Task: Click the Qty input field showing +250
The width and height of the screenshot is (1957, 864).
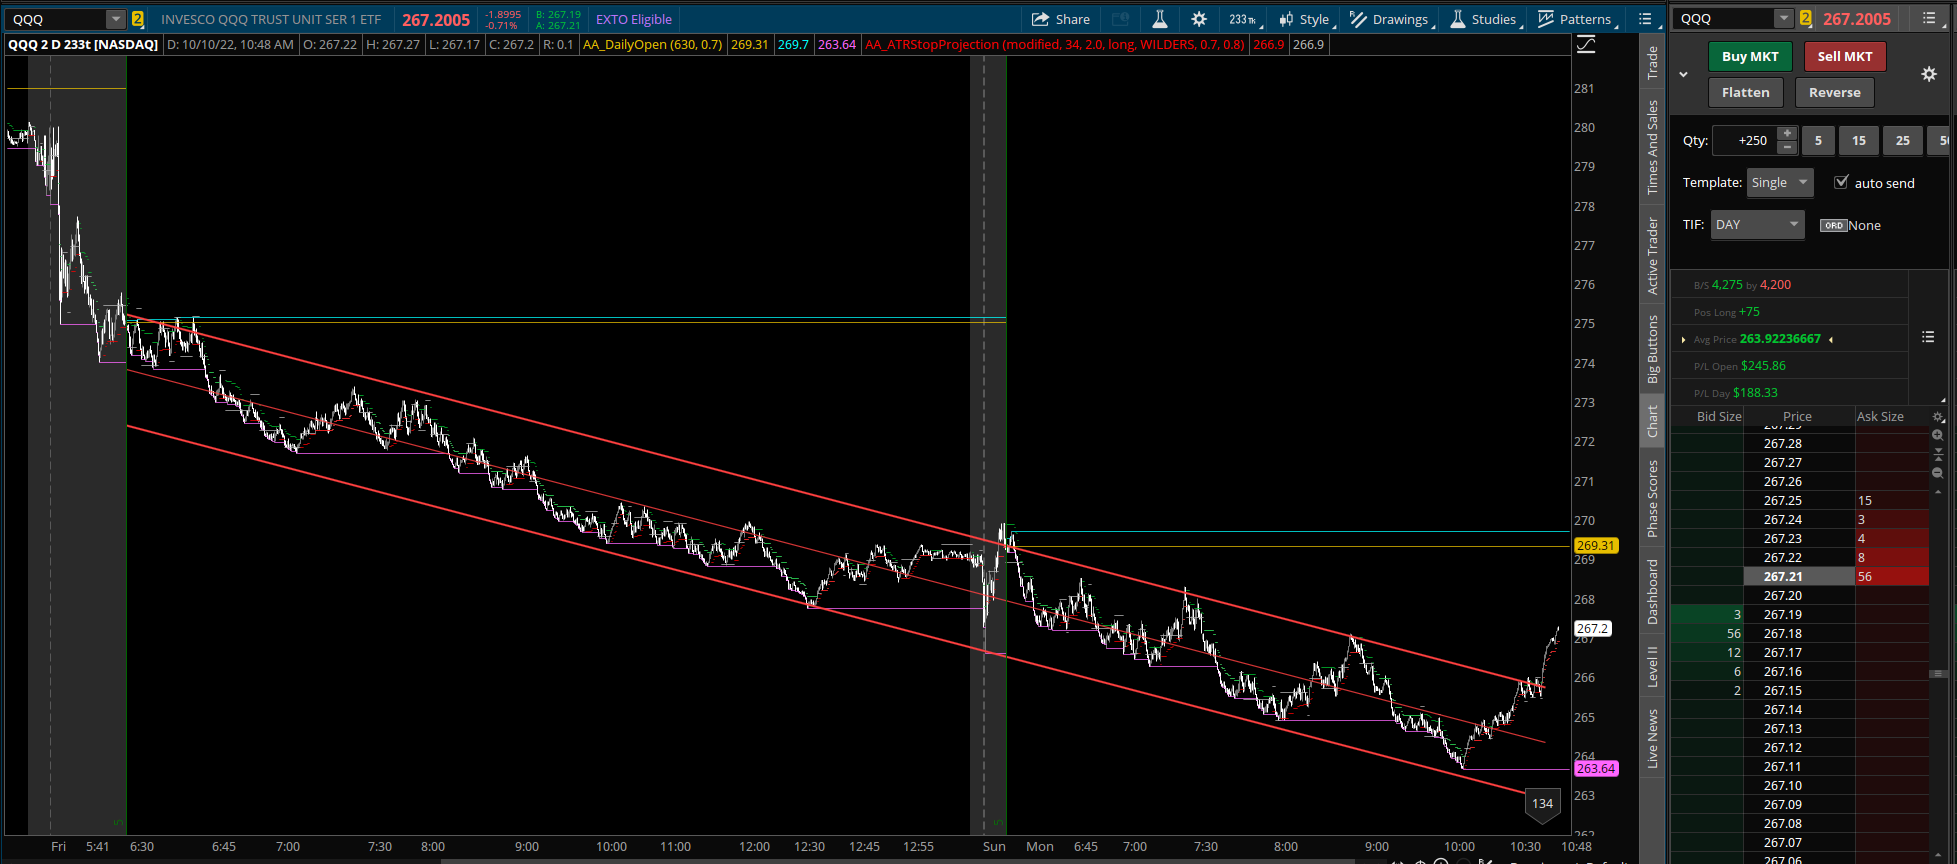Action: [x=1745, y=140]
